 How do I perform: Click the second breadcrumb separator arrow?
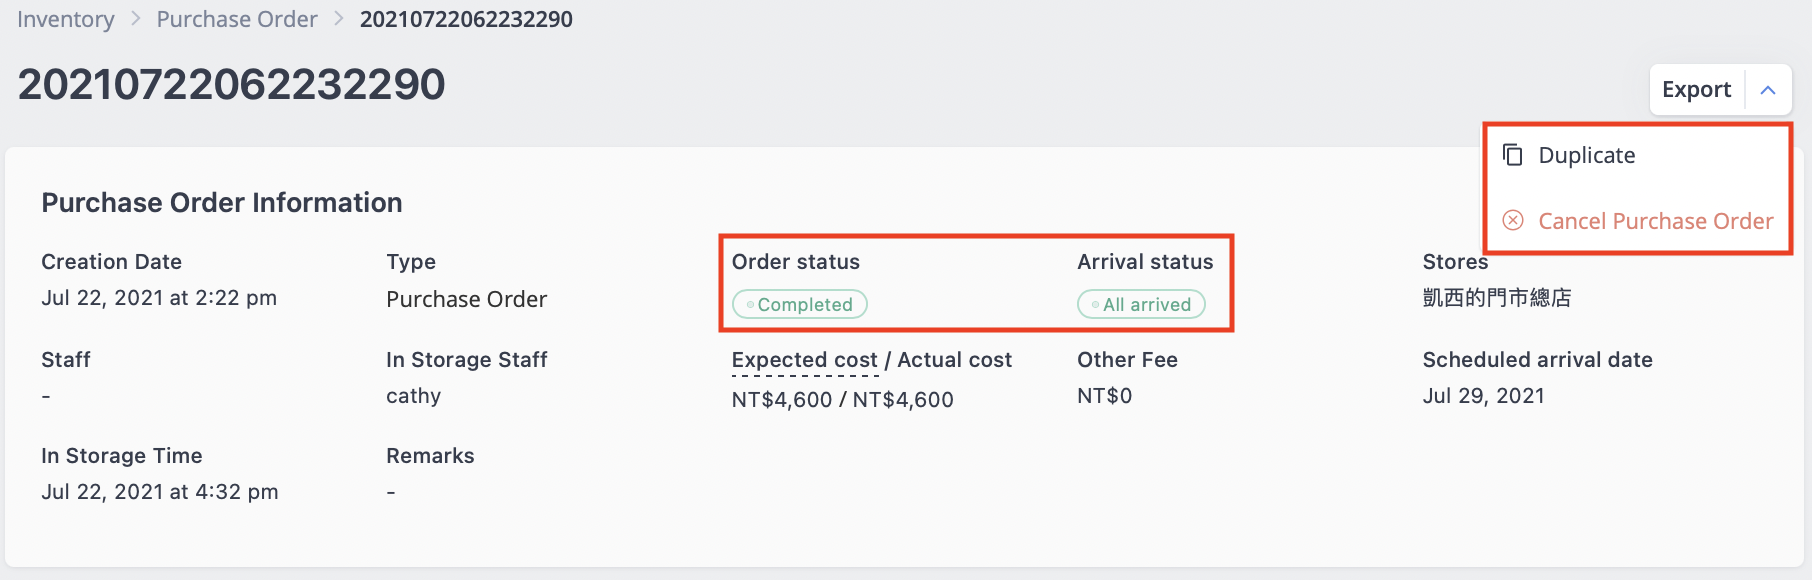pos(339,19)
